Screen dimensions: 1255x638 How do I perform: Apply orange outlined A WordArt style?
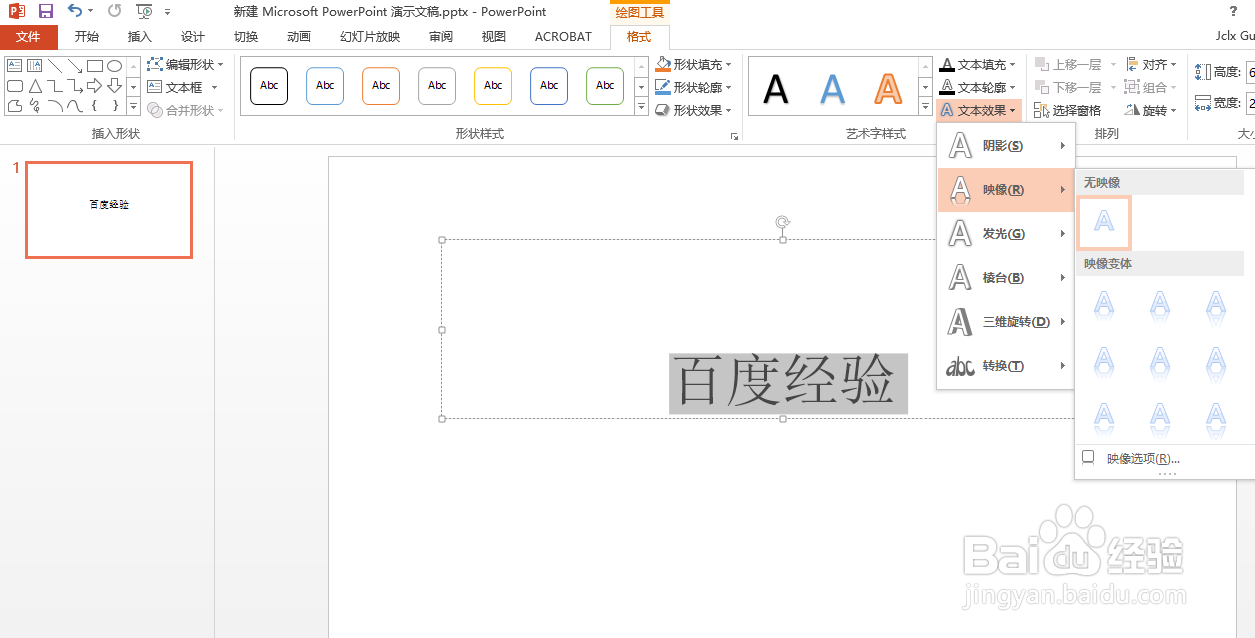tap(888, 89)
